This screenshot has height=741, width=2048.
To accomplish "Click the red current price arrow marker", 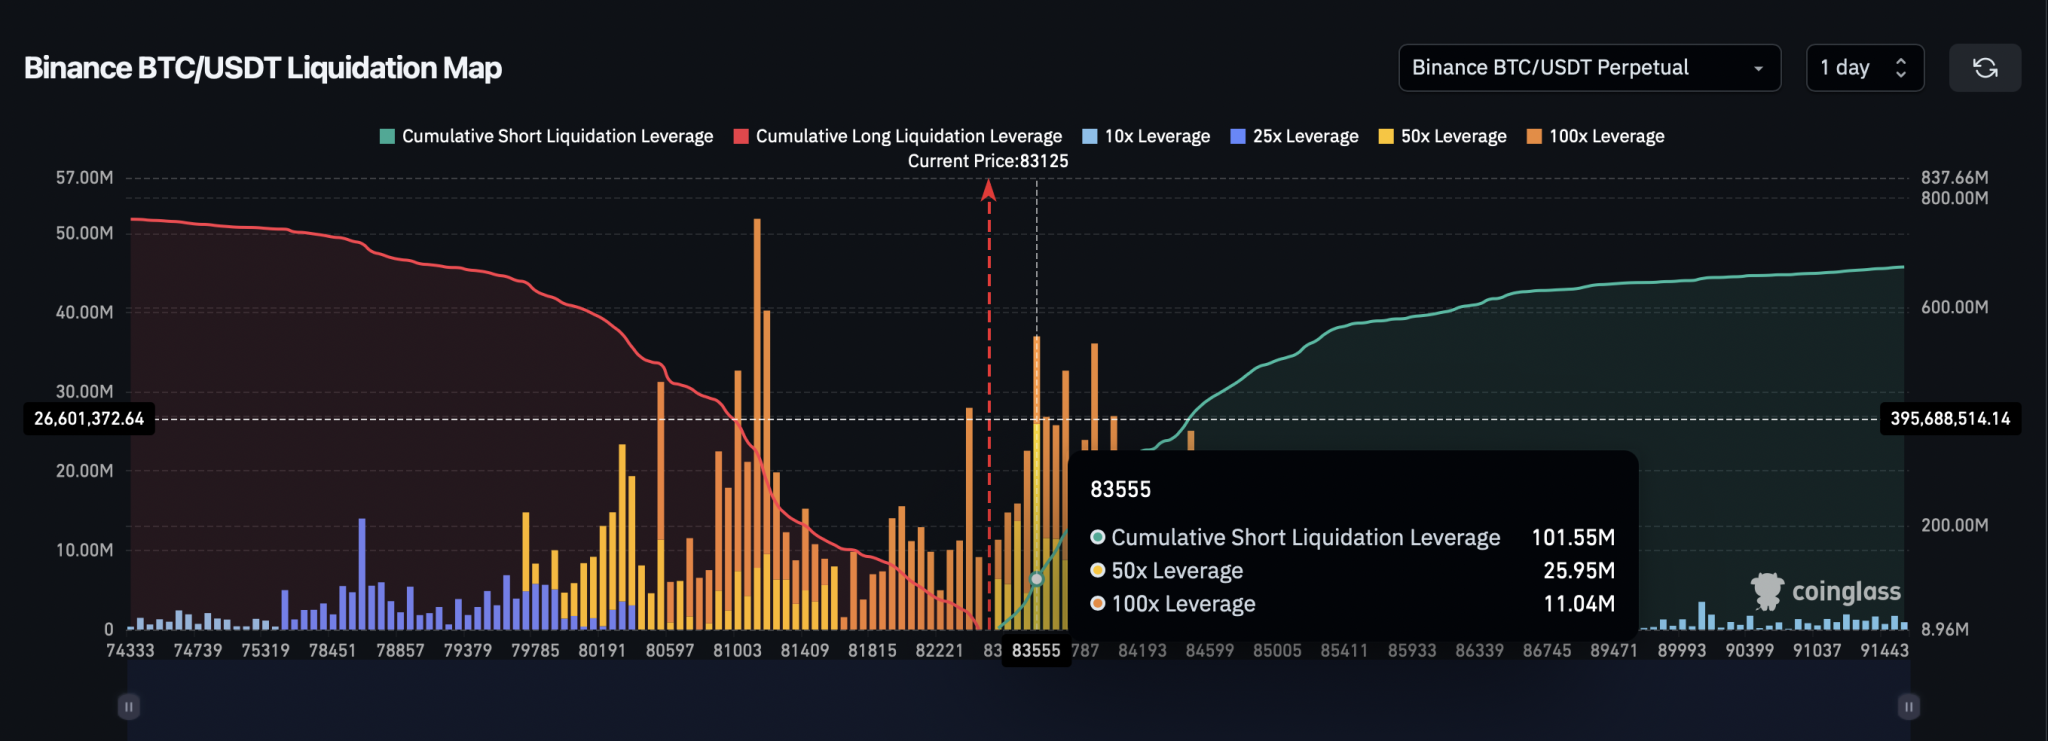I will 988,189.
